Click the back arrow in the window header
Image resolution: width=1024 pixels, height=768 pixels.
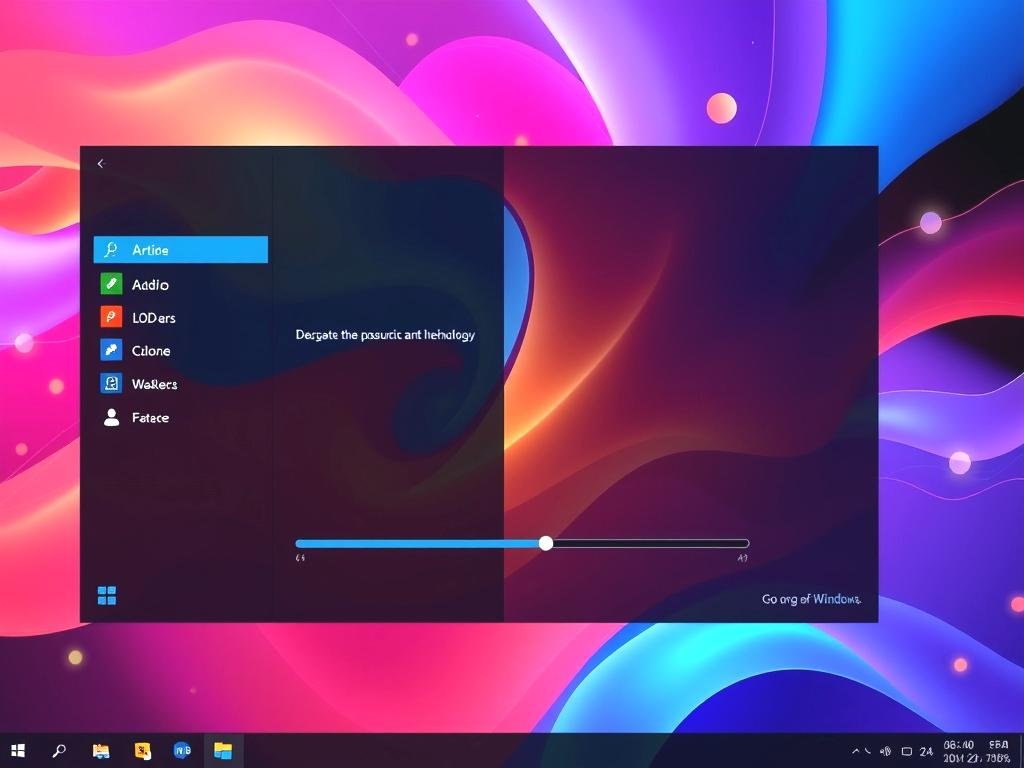click(100, 164)
